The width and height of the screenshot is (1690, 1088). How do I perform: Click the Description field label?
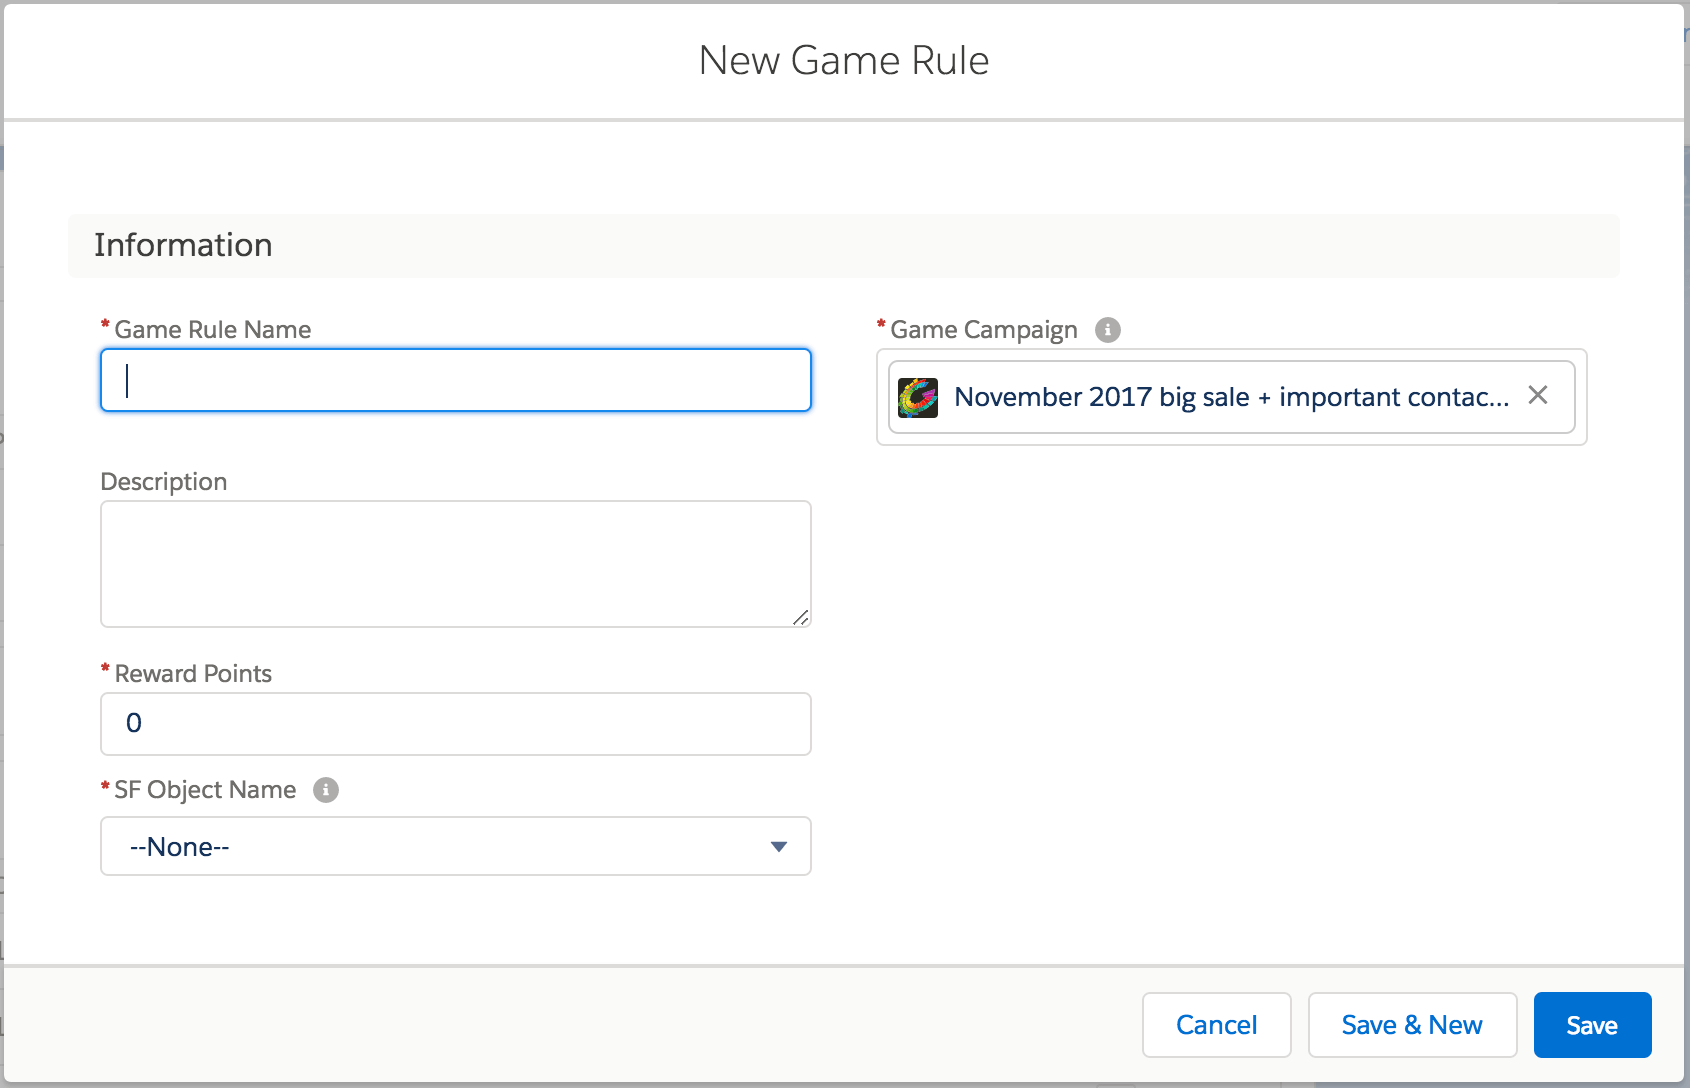pyautogui.click(x=164, y=482)
